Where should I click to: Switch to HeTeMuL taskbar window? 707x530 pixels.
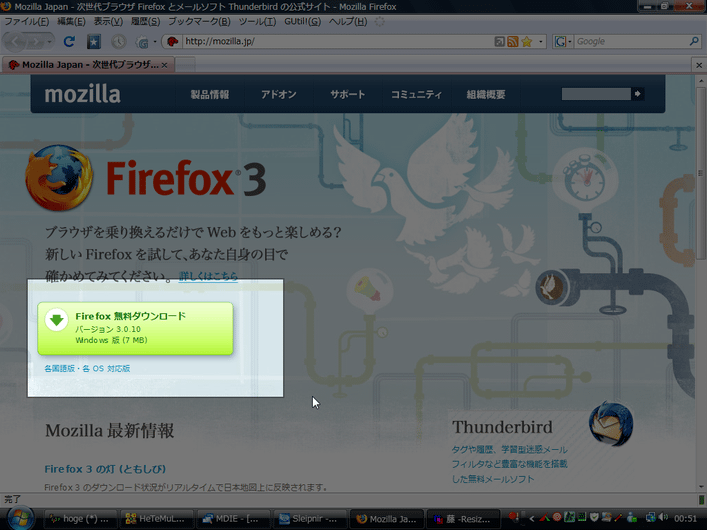click(156, 519)
